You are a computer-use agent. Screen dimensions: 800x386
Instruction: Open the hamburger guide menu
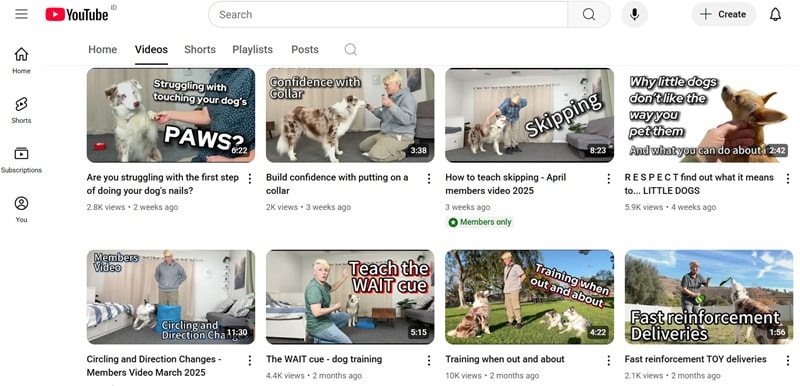click(x=21, y=14)
